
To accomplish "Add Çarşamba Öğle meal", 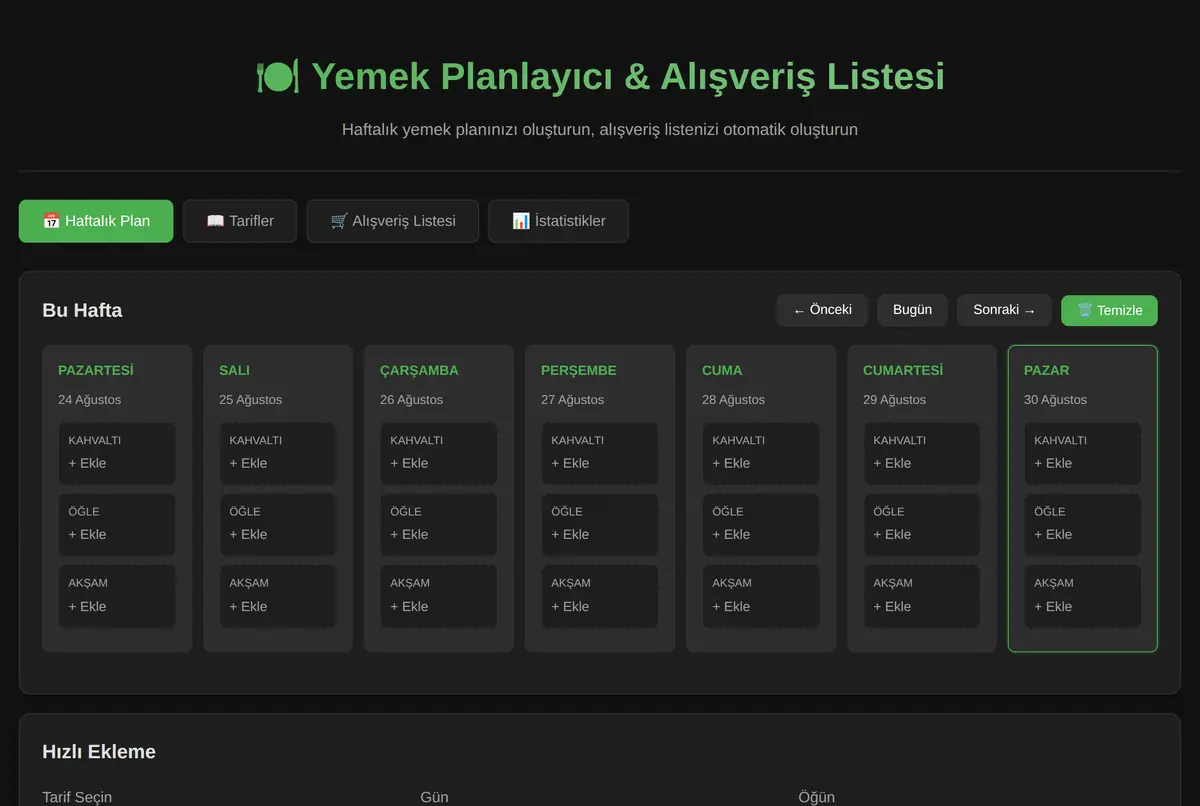I will tap(439, 524).
